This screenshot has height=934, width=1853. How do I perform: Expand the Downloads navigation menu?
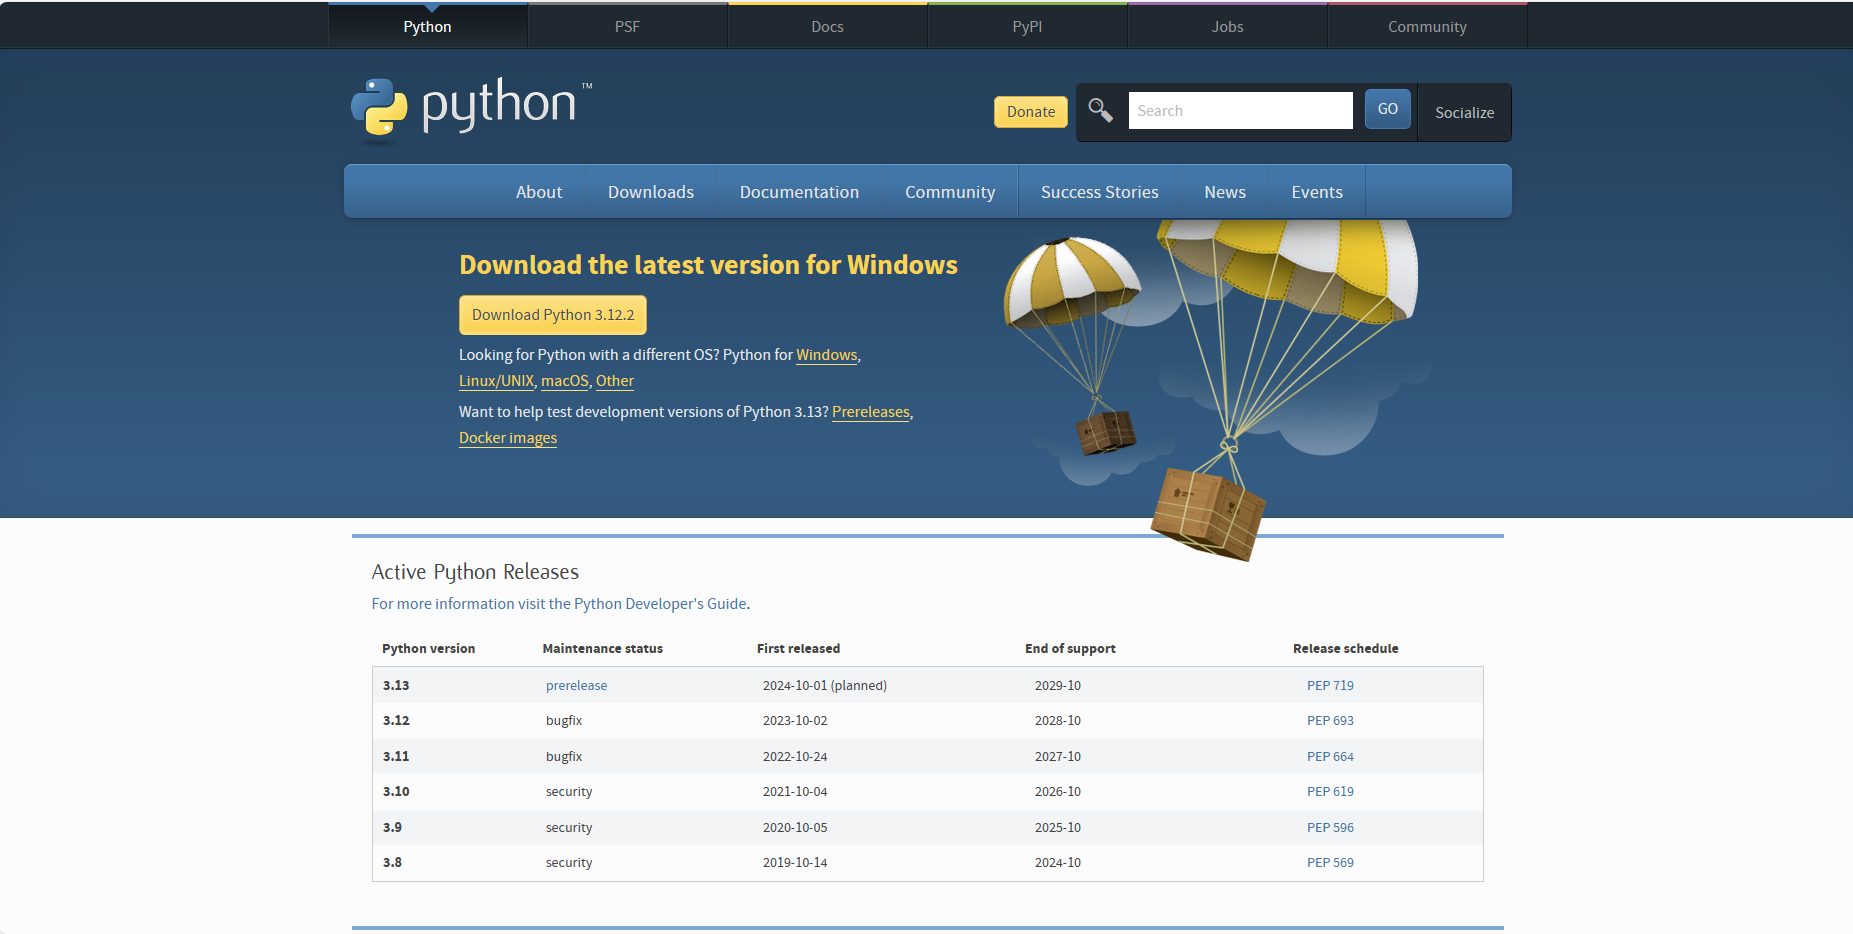(x=650, y=191)
